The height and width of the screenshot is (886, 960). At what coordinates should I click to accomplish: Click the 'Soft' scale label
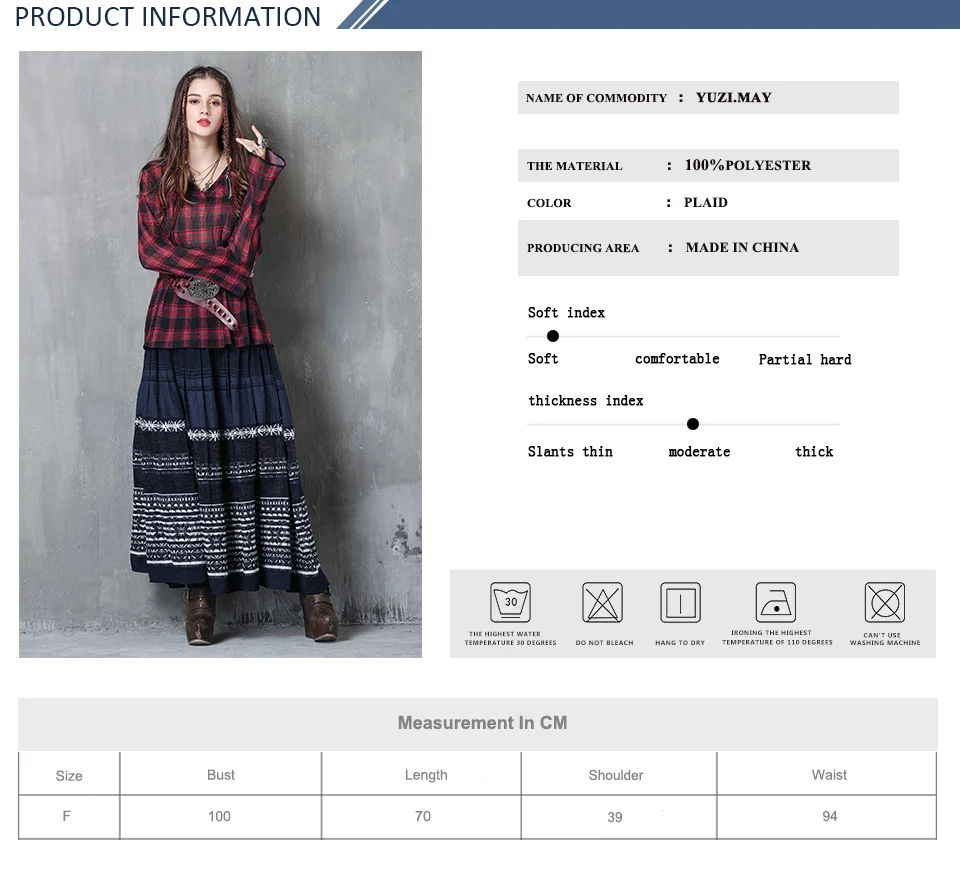click(x=543, y=359)
